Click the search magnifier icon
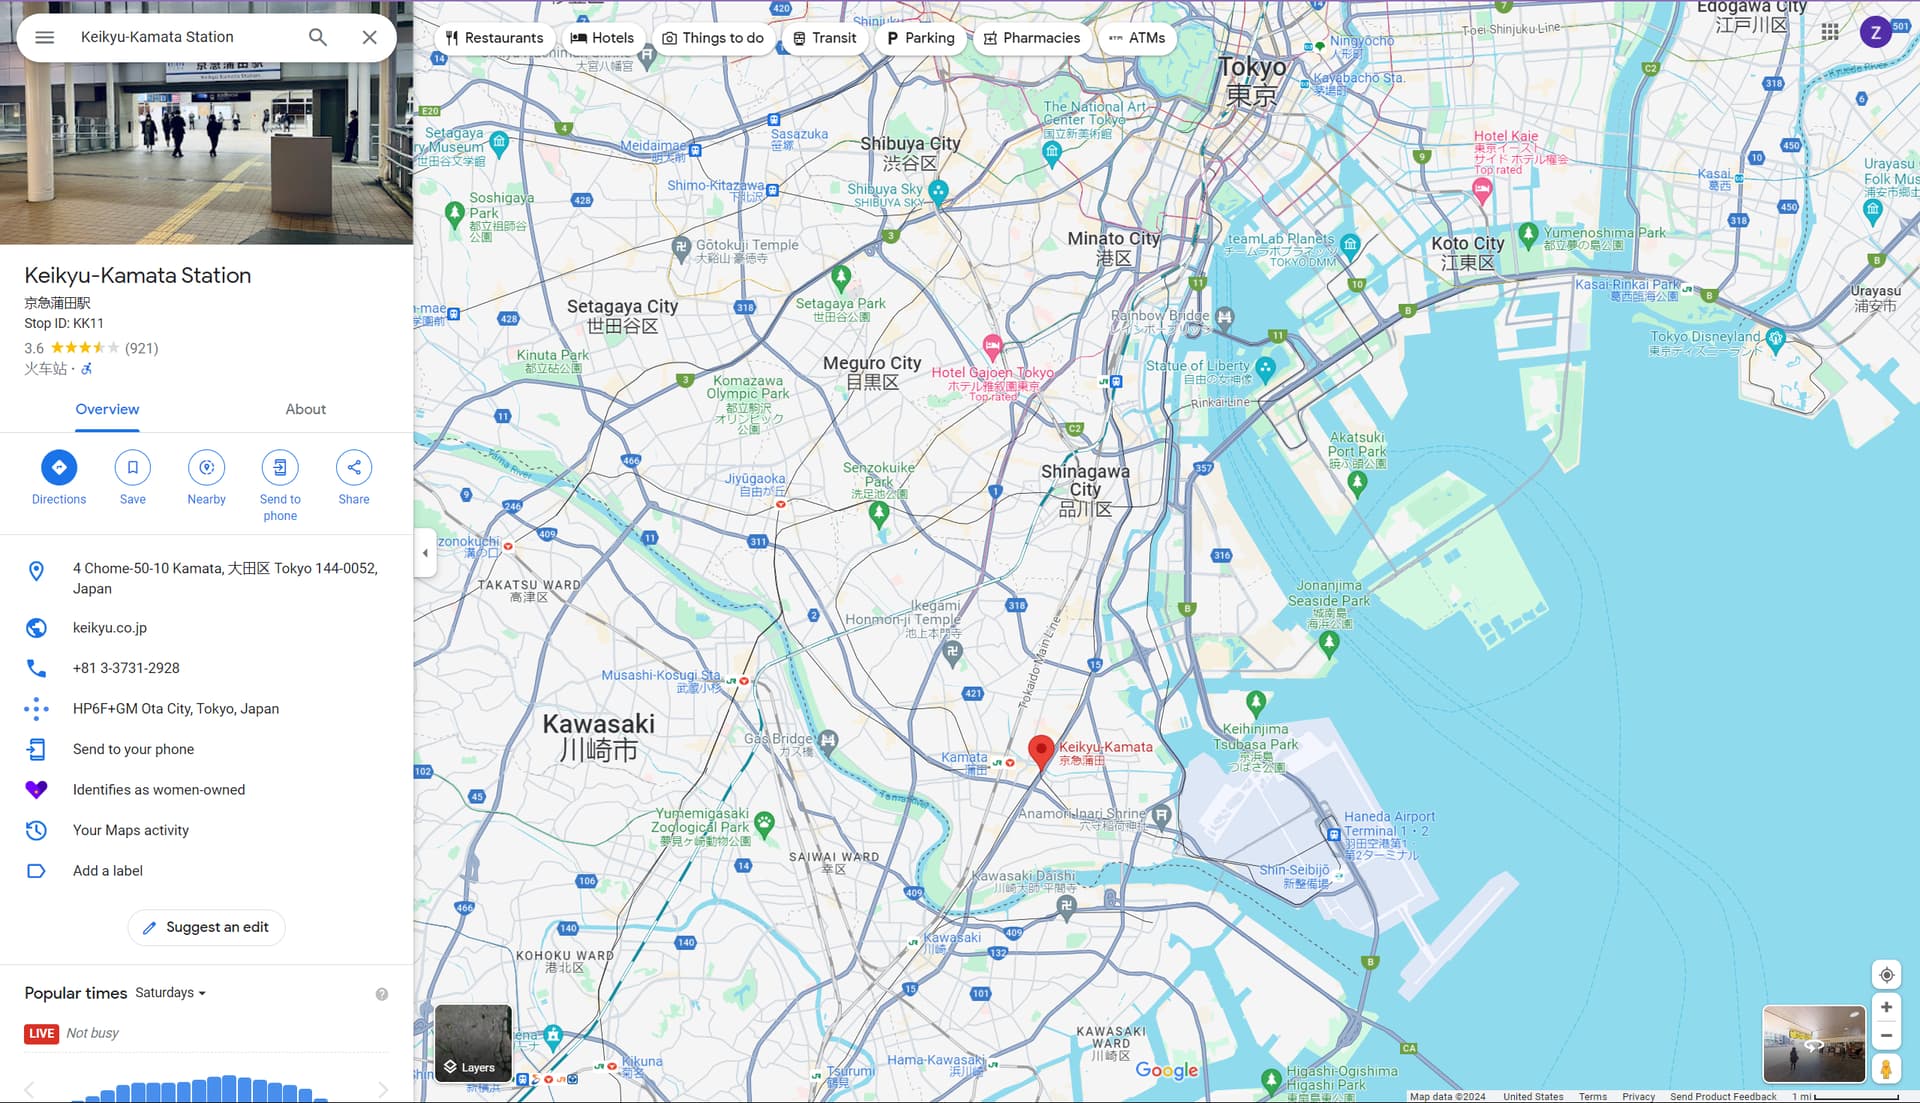The image size is (1920, 1103). pyautogui.click(x=317, y=37)
